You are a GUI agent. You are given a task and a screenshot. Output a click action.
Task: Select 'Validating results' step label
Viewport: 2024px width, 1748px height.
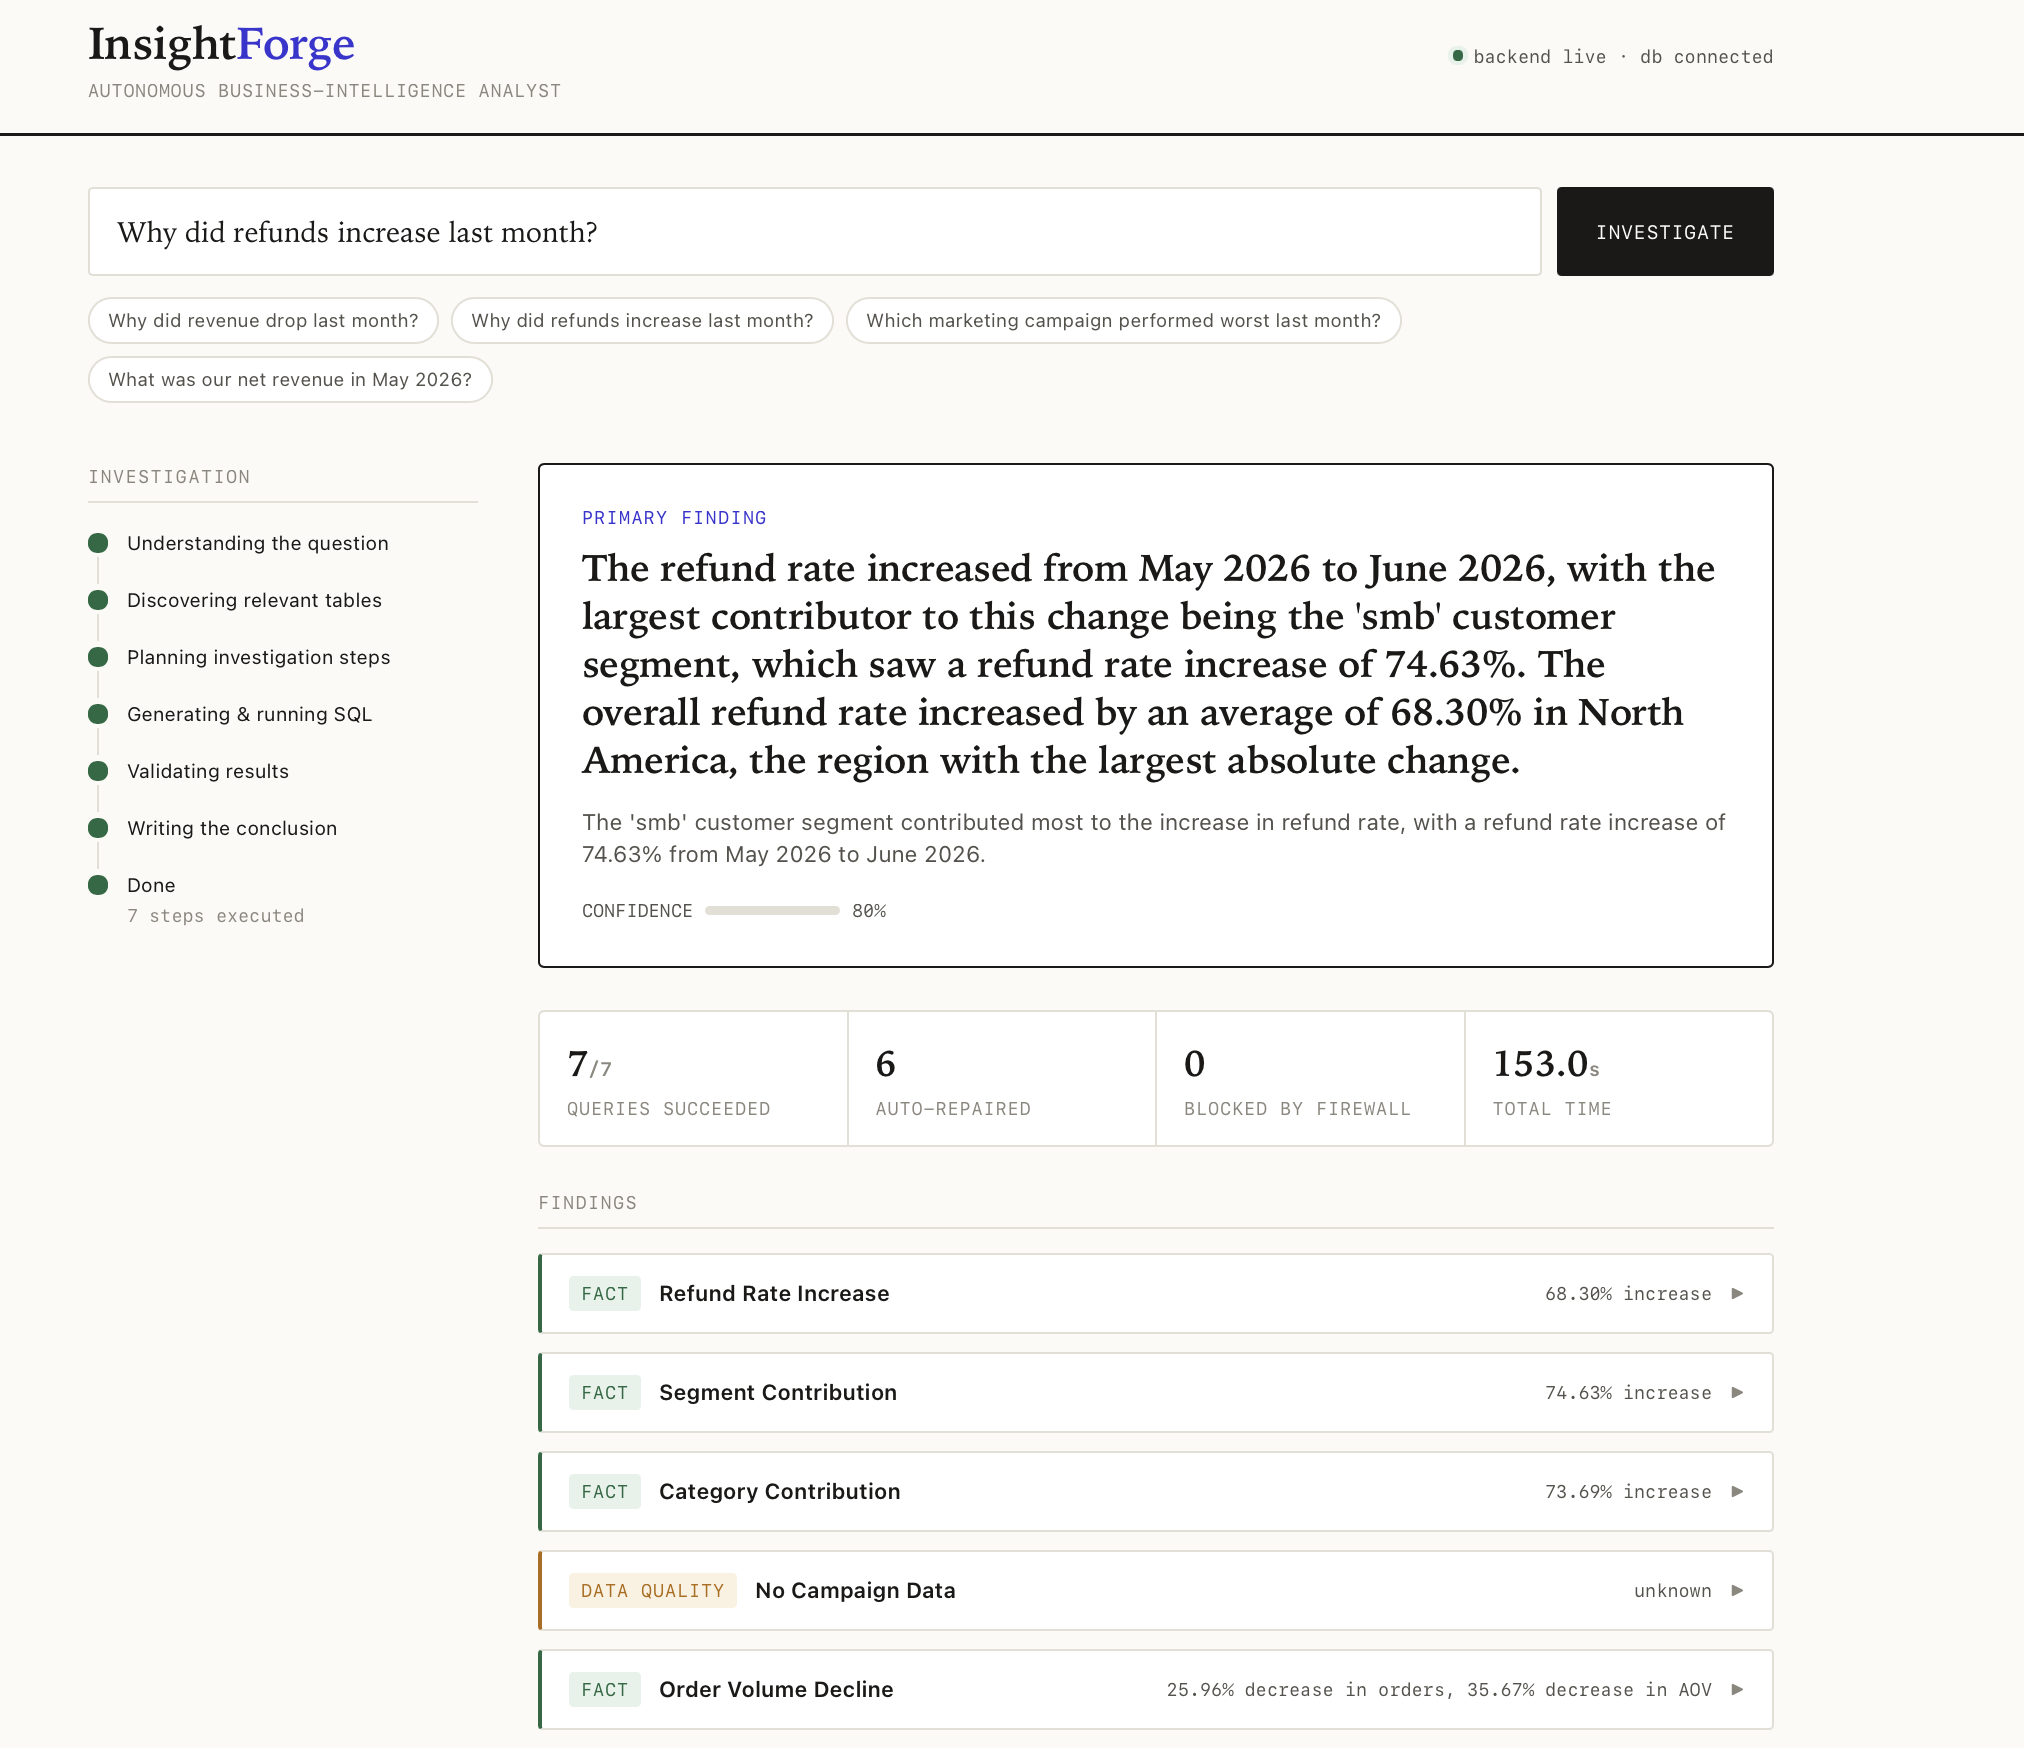208,771
